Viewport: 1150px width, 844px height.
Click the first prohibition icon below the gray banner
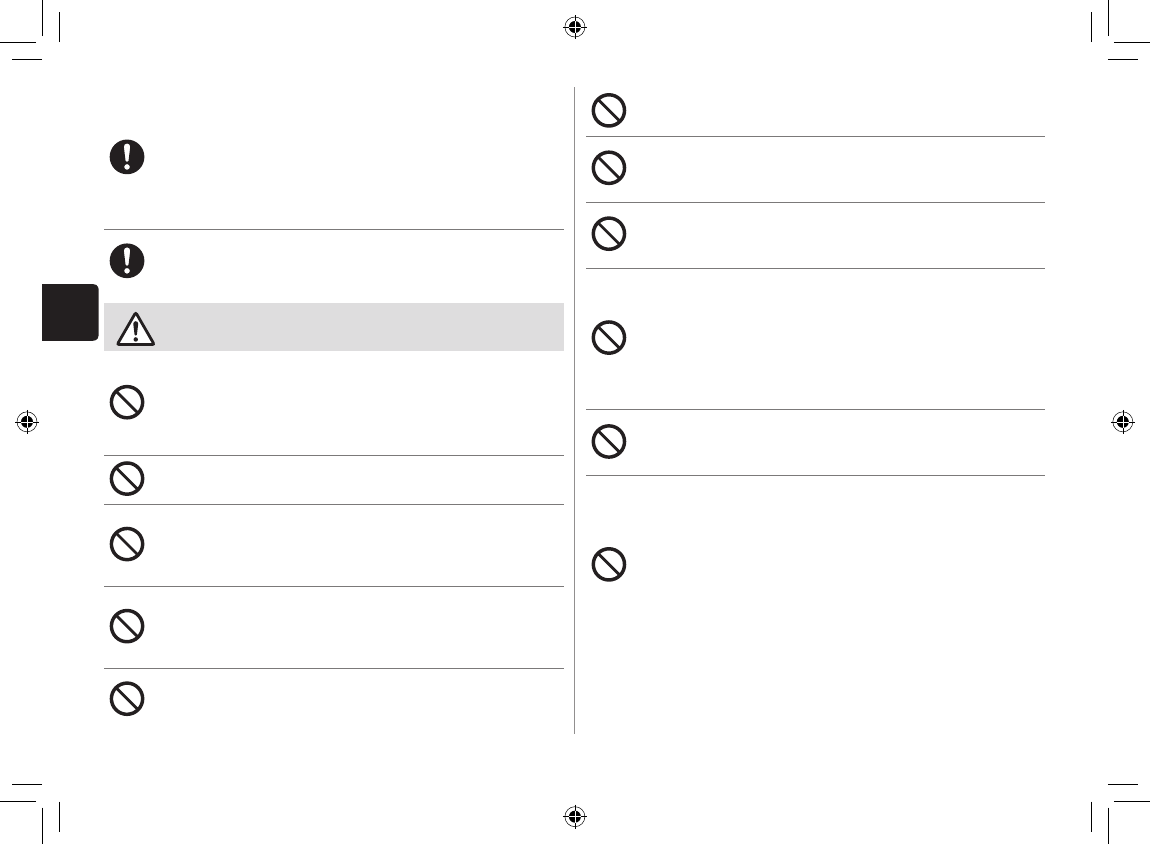(x=127, y=403)
